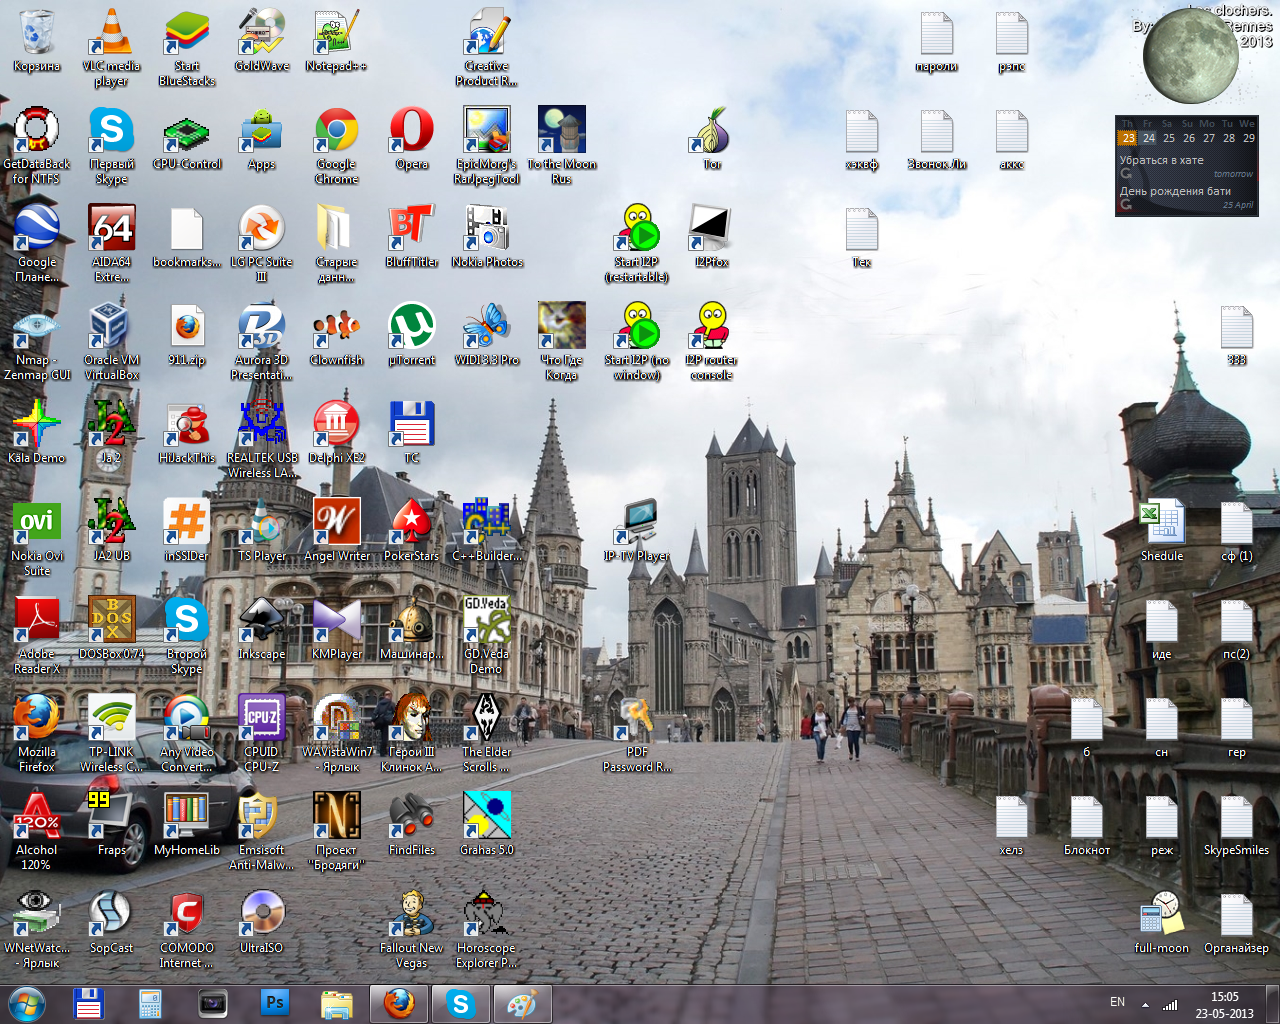Open CPUID CPU-Z shortcut
Viewport: 1280px width, 1024px height.
pos(262,733)
